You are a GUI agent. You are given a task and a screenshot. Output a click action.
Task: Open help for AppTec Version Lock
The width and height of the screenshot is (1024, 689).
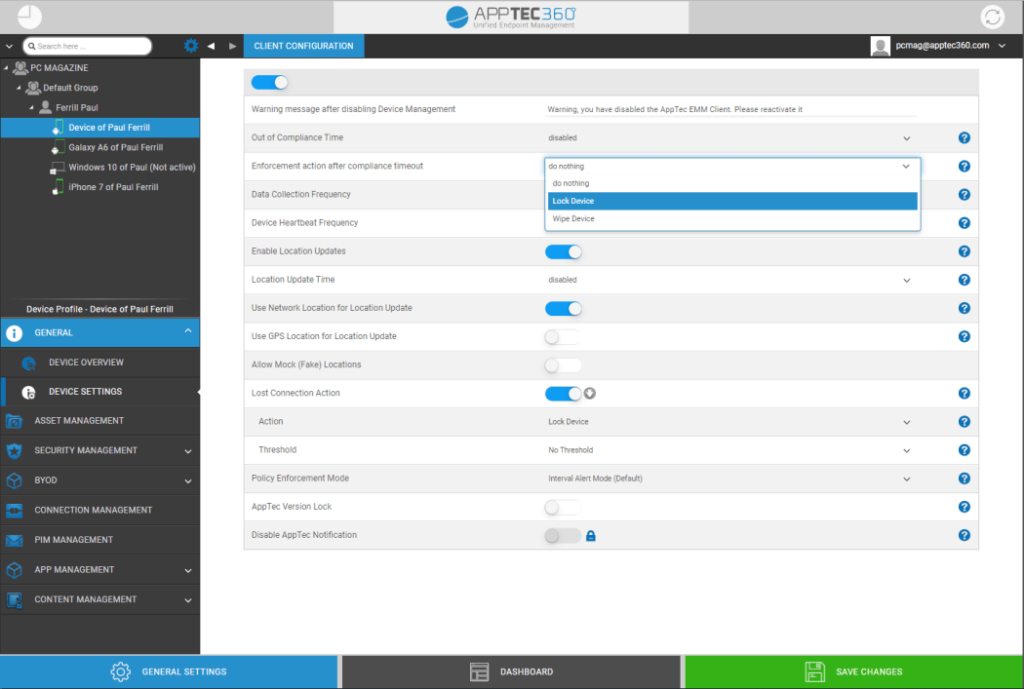click(x=964, y=507)
